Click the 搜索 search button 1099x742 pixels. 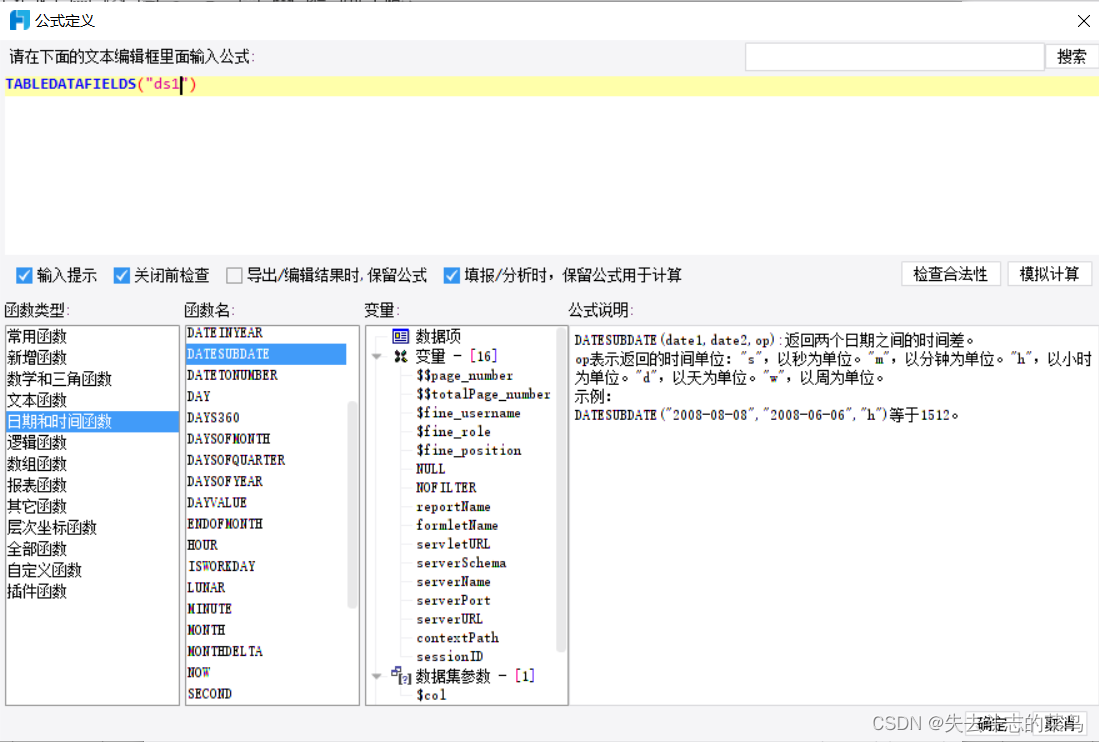pos(1071,56)
